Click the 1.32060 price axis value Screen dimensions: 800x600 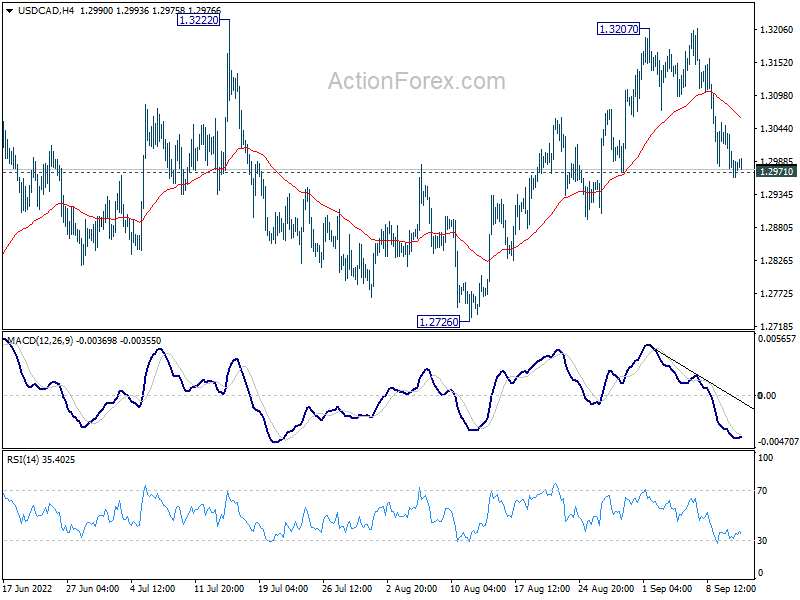[777, 30]
